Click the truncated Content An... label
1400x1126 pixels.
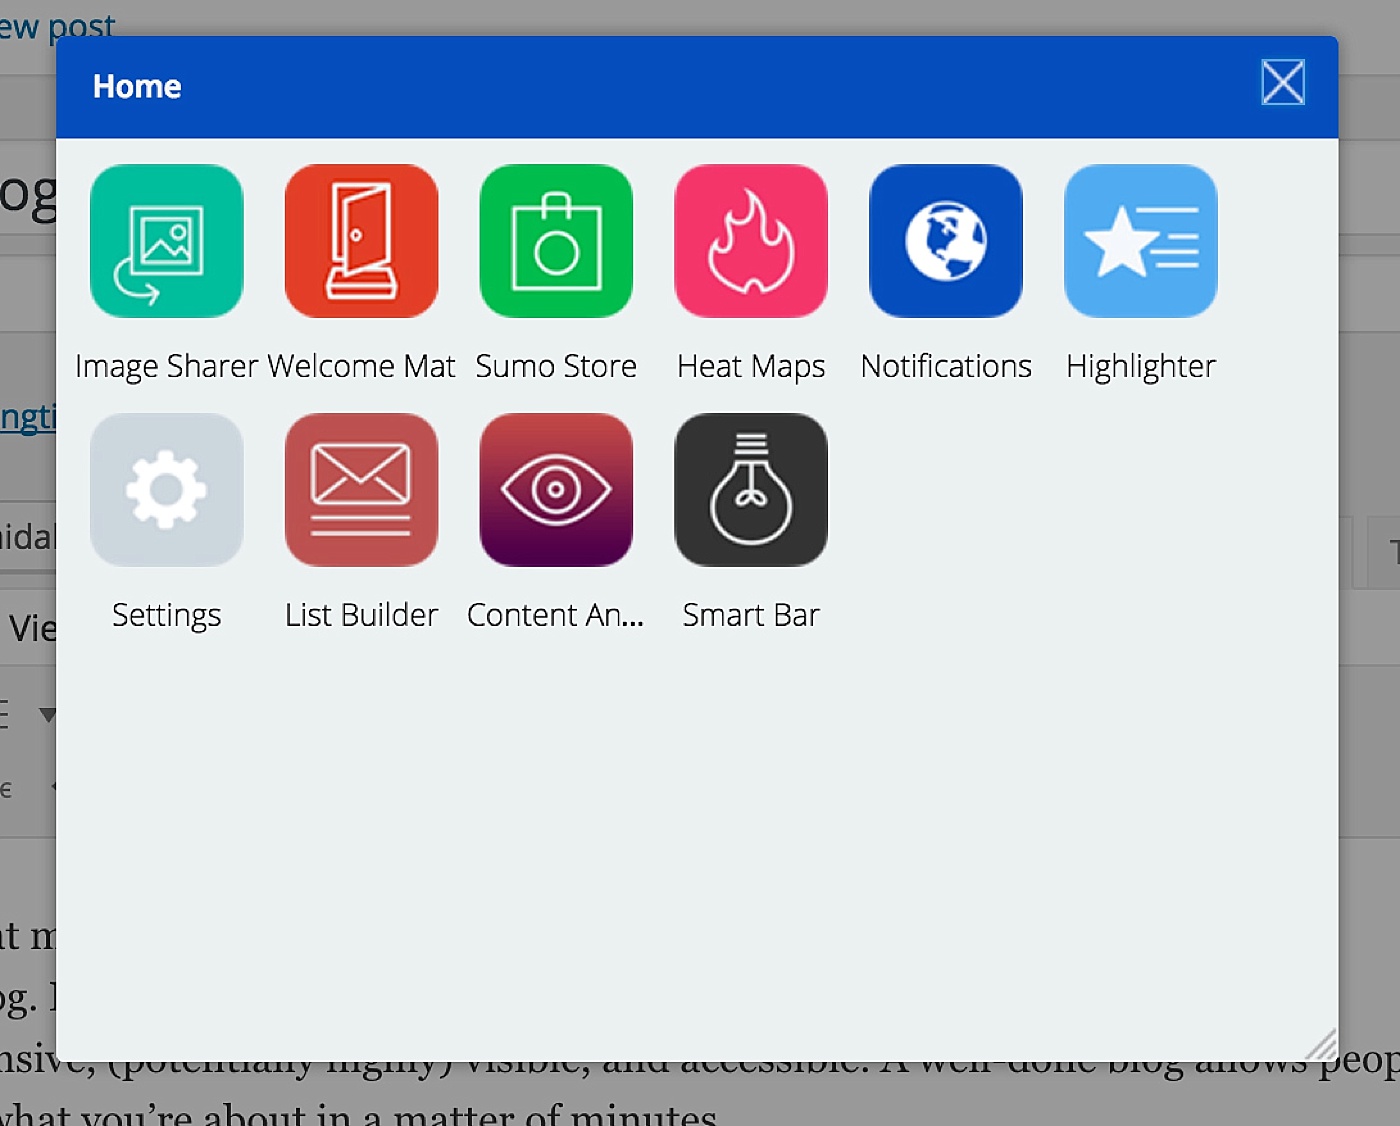coord(555,615)
